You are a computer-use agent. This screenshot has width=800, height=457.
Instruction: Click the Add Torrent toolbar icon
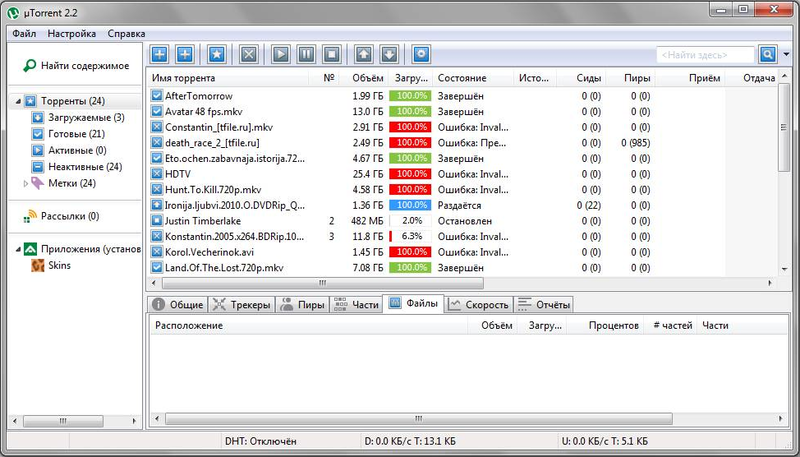[x=159, y=54]
